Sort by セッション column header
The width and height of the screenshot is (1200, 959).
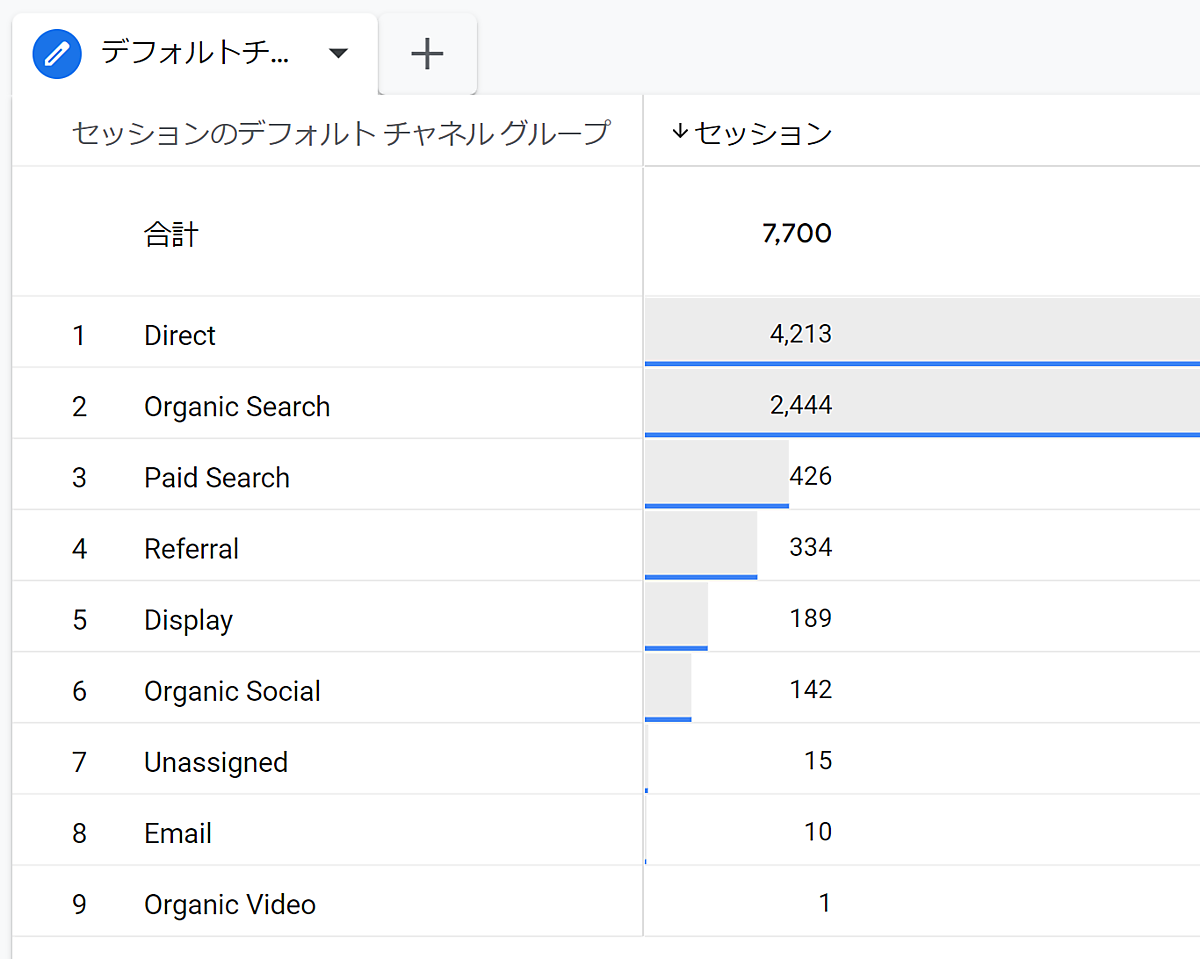click(763, 133)
